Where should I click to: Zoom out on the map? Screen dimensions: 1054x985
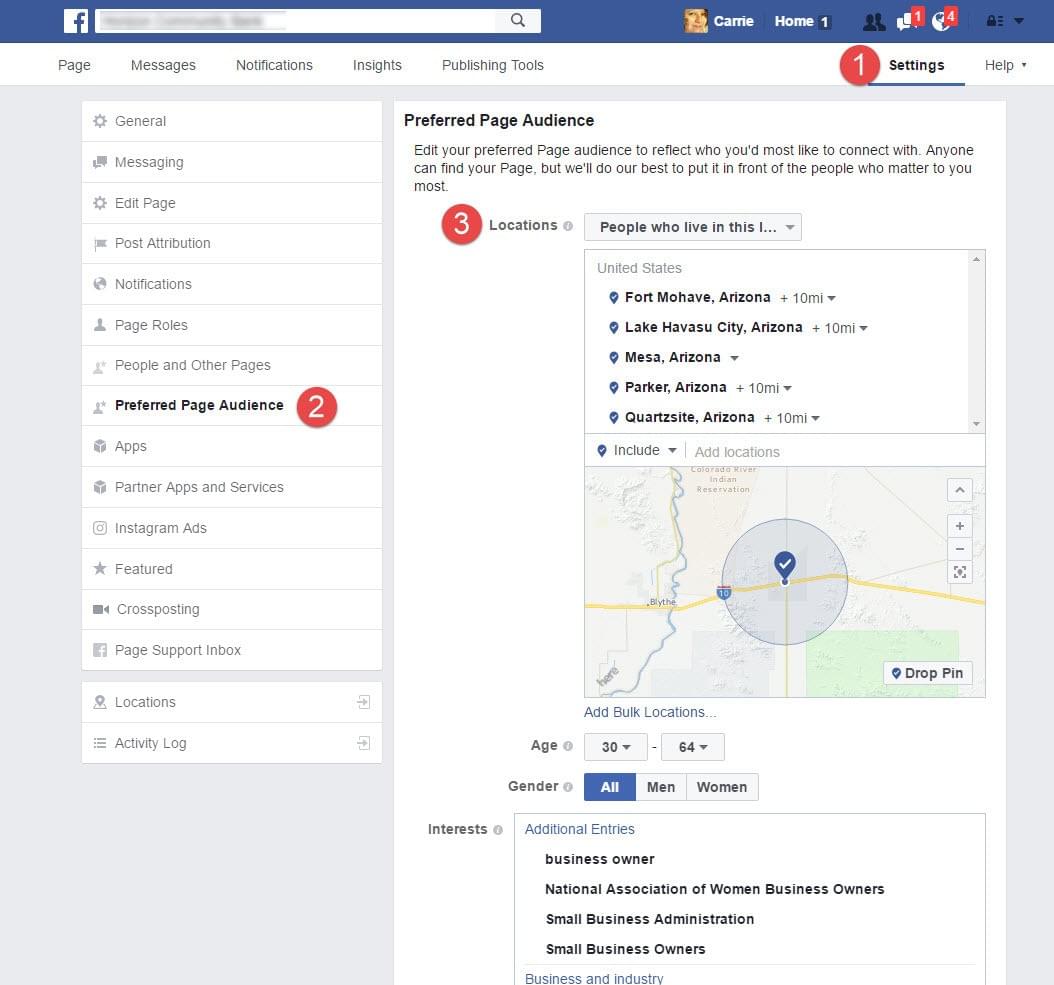960,549
